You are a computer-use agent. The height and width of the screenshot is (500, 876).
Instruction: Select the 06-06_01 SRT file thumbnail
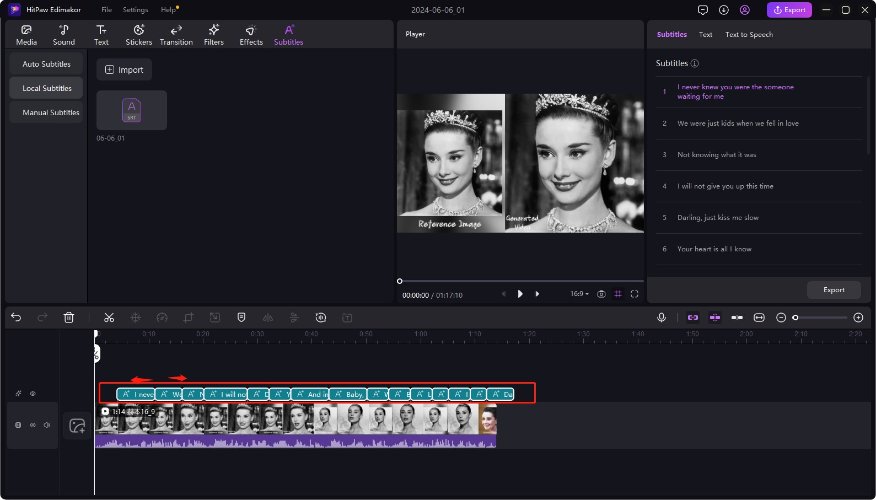132,110
